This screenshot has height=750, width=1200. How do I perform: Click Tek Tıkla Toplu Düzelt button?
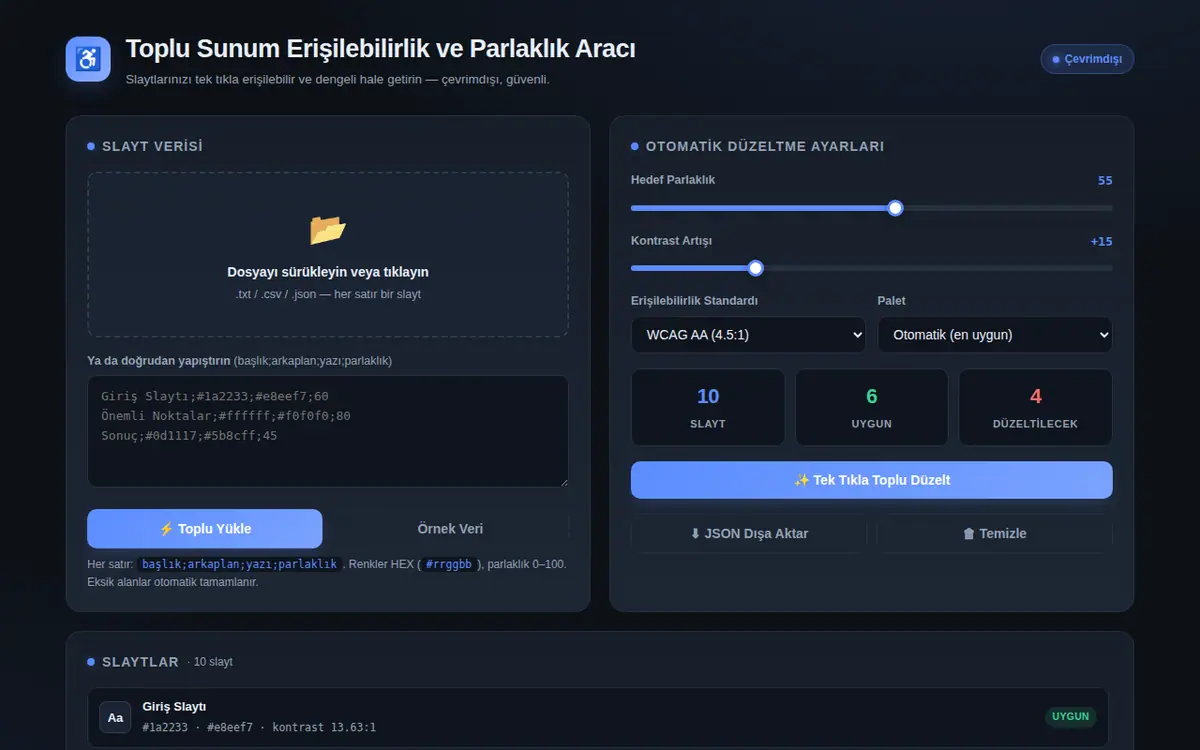coord(872,480)
